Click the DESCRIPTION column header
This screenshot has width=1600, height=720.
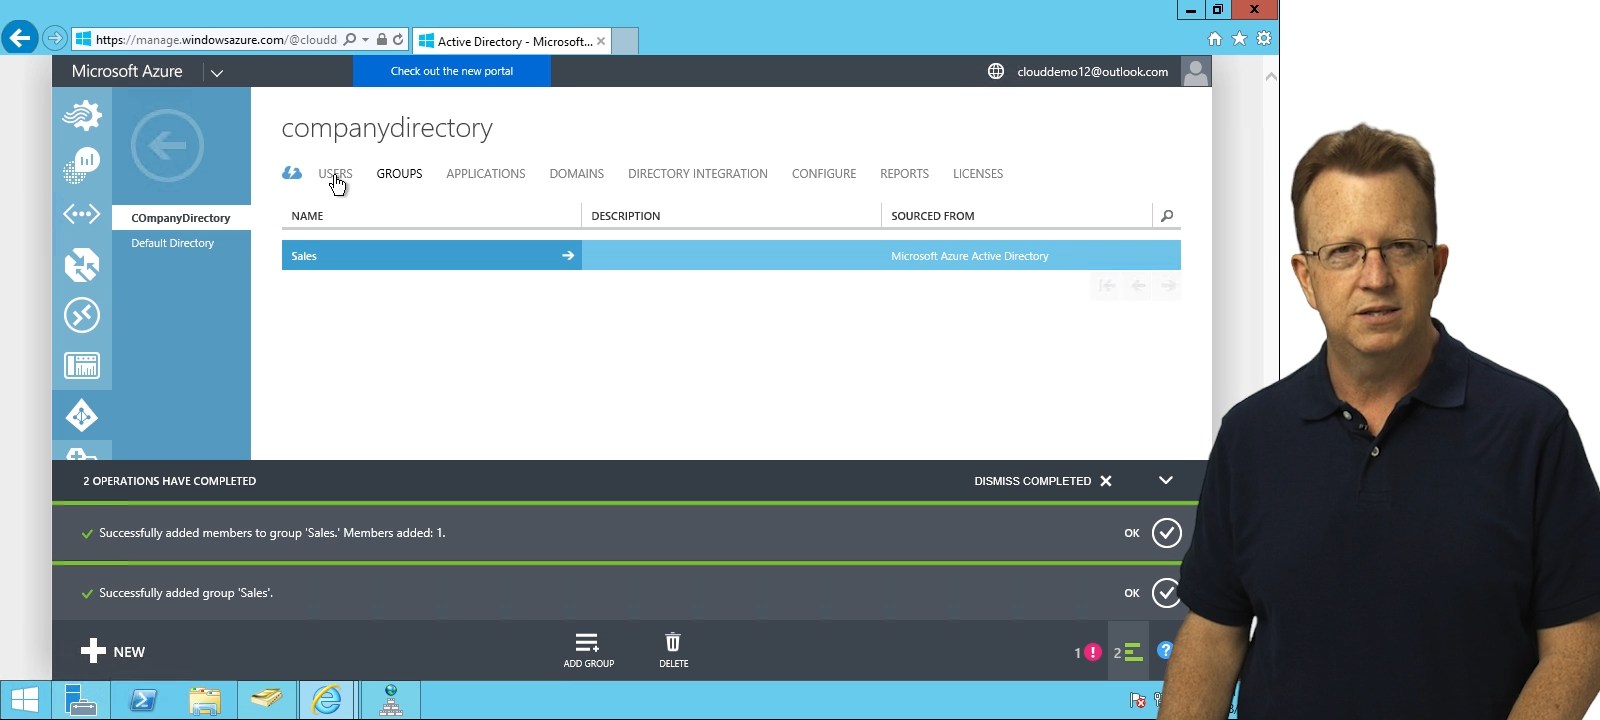point(626,216)
